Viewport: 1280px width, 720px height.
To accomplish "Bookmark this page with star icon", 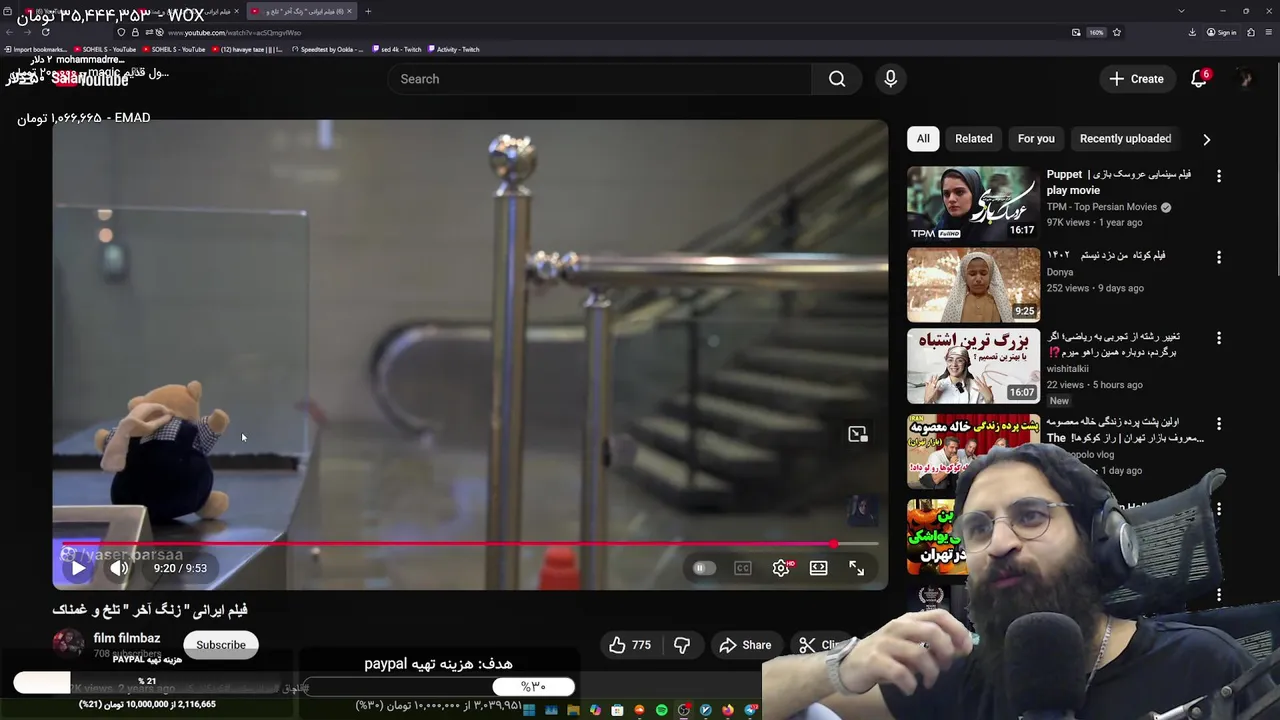I will click(1117, 32).
